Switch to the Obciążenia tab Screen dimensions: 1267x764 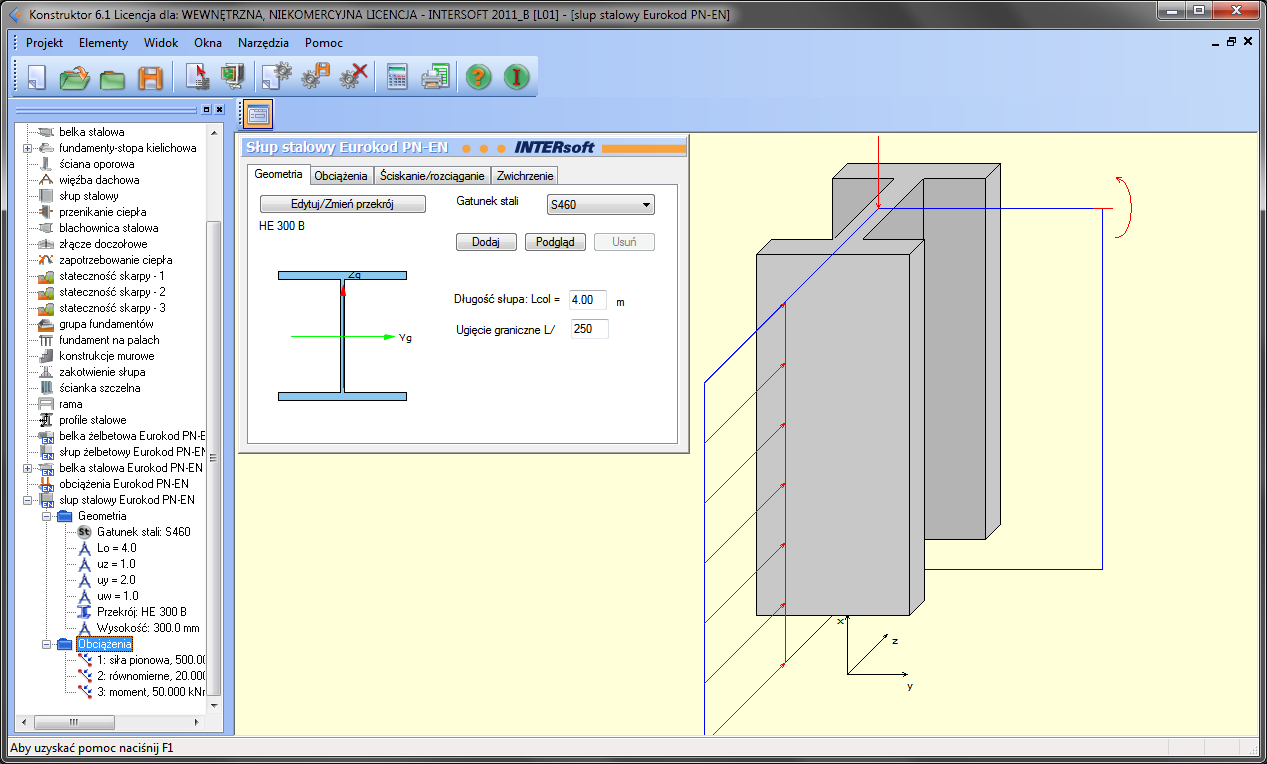[x=341, y=175]
